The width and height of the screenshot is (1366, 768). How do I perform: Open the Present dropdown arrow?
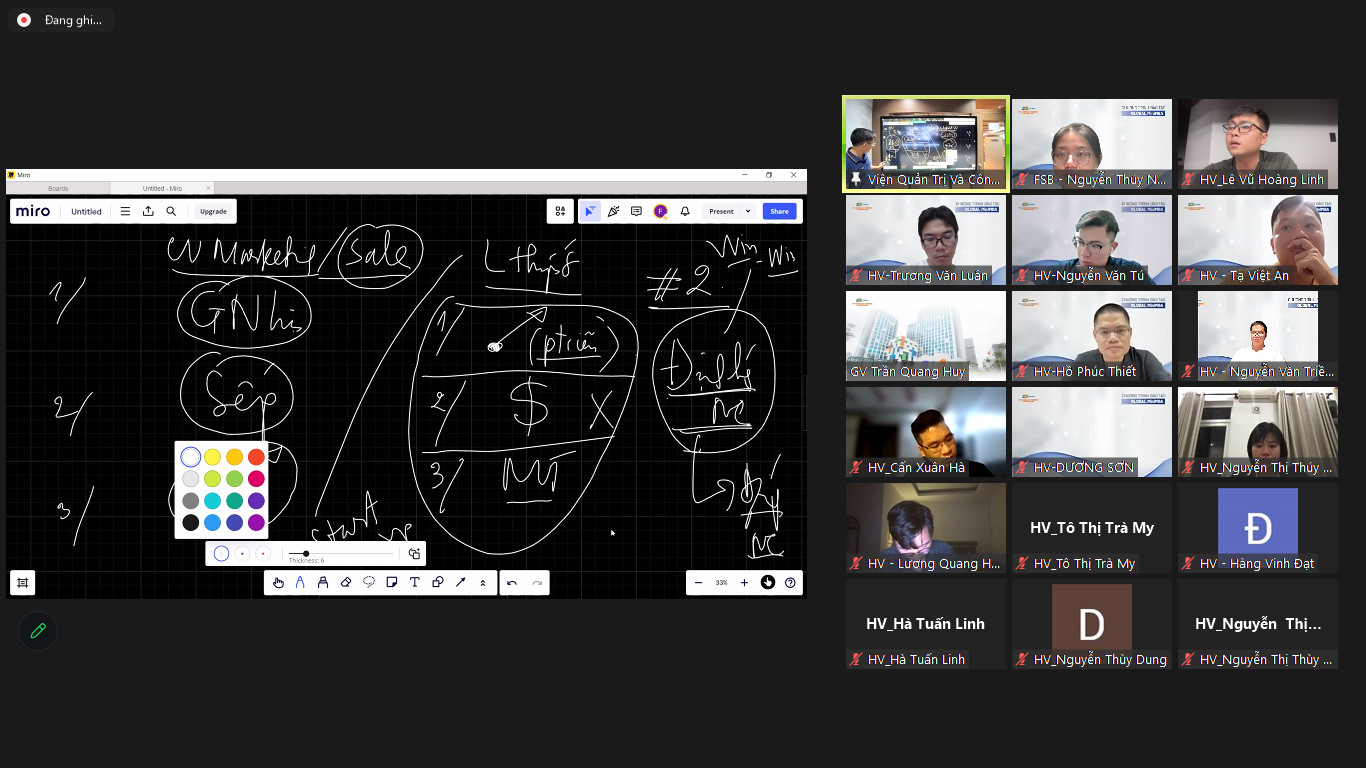(748, 211)
